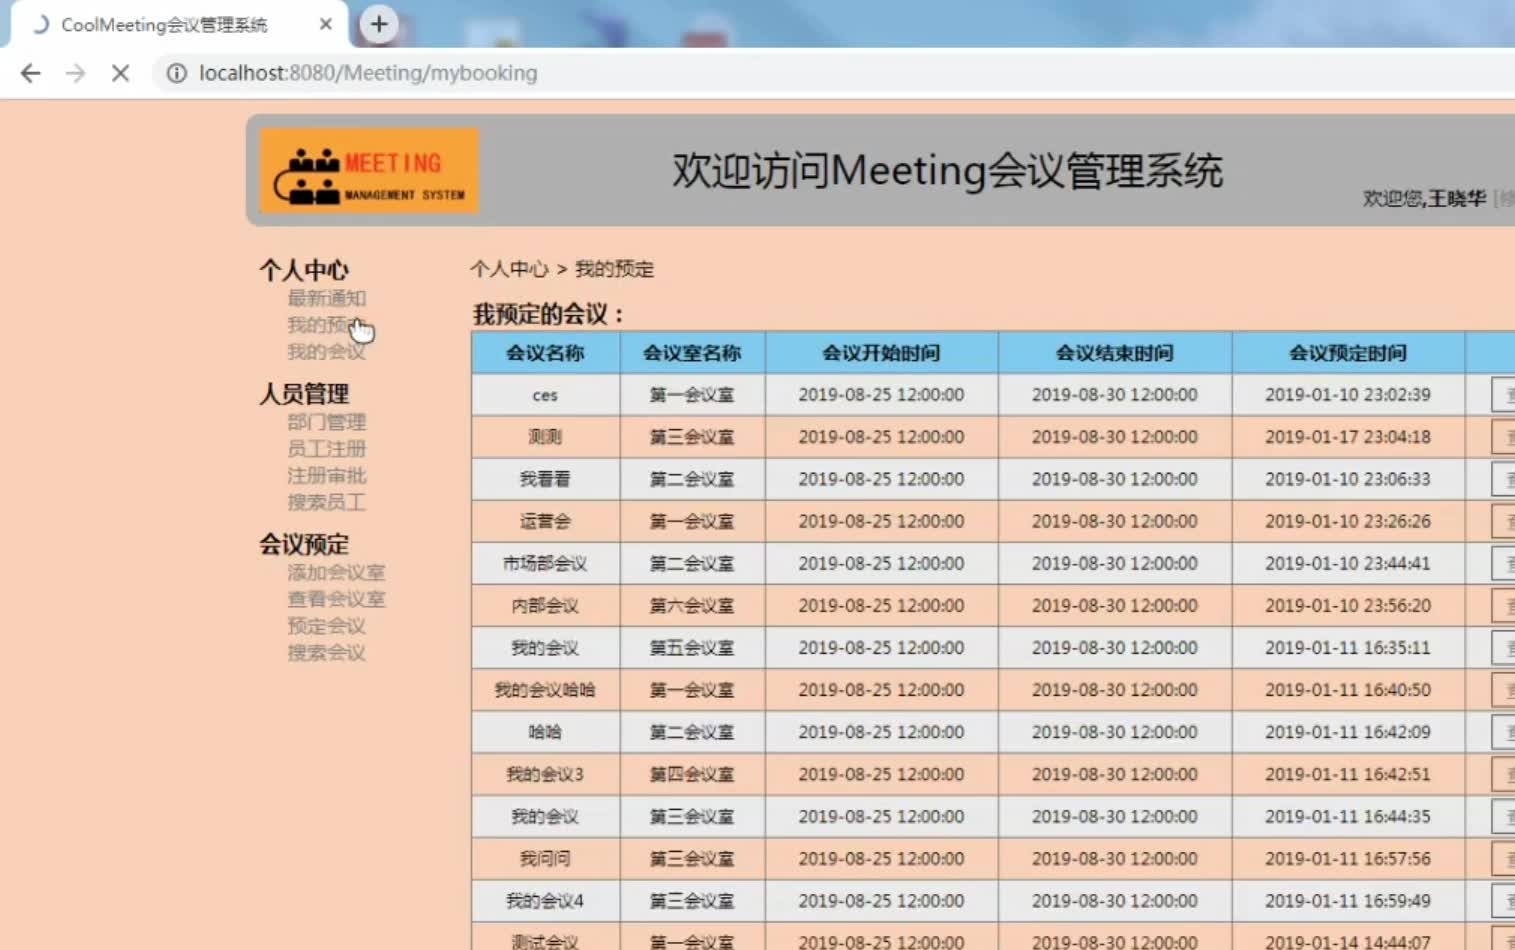Screen dimensions: 1515x950
Task: Click the 会议结束时间 column header
Action: (x=1115, y=353)
